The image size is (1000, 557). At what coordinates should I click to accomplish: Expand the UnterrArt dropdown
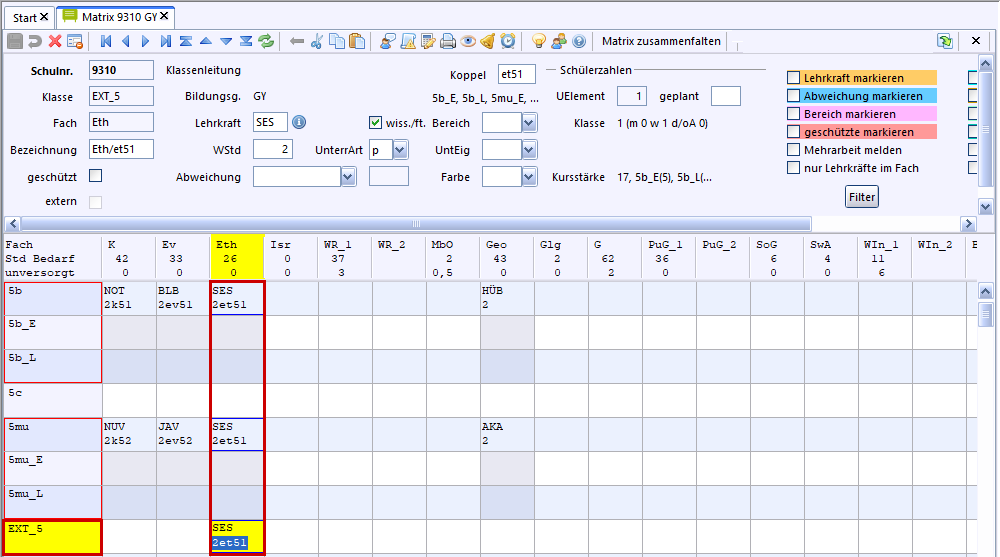(x=400, y=150)
